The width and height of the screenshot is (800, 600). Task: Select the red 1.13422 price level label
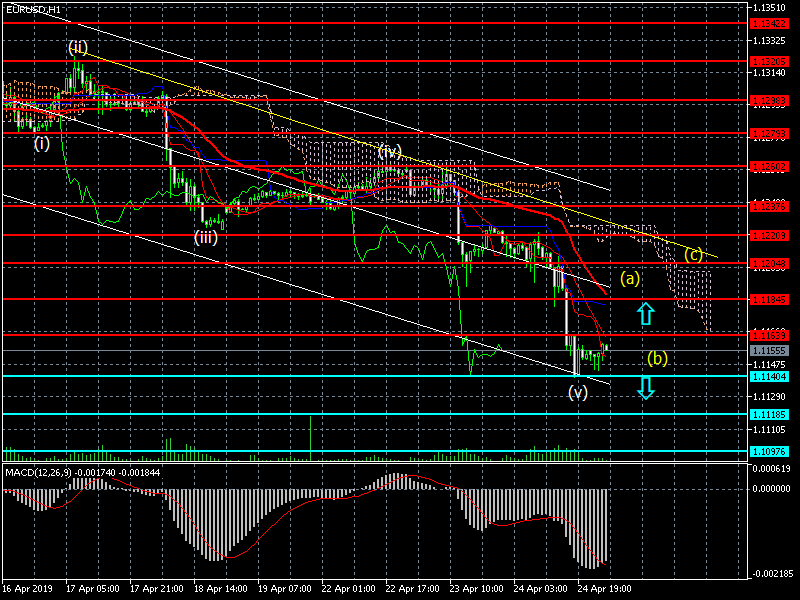(769, 23)
